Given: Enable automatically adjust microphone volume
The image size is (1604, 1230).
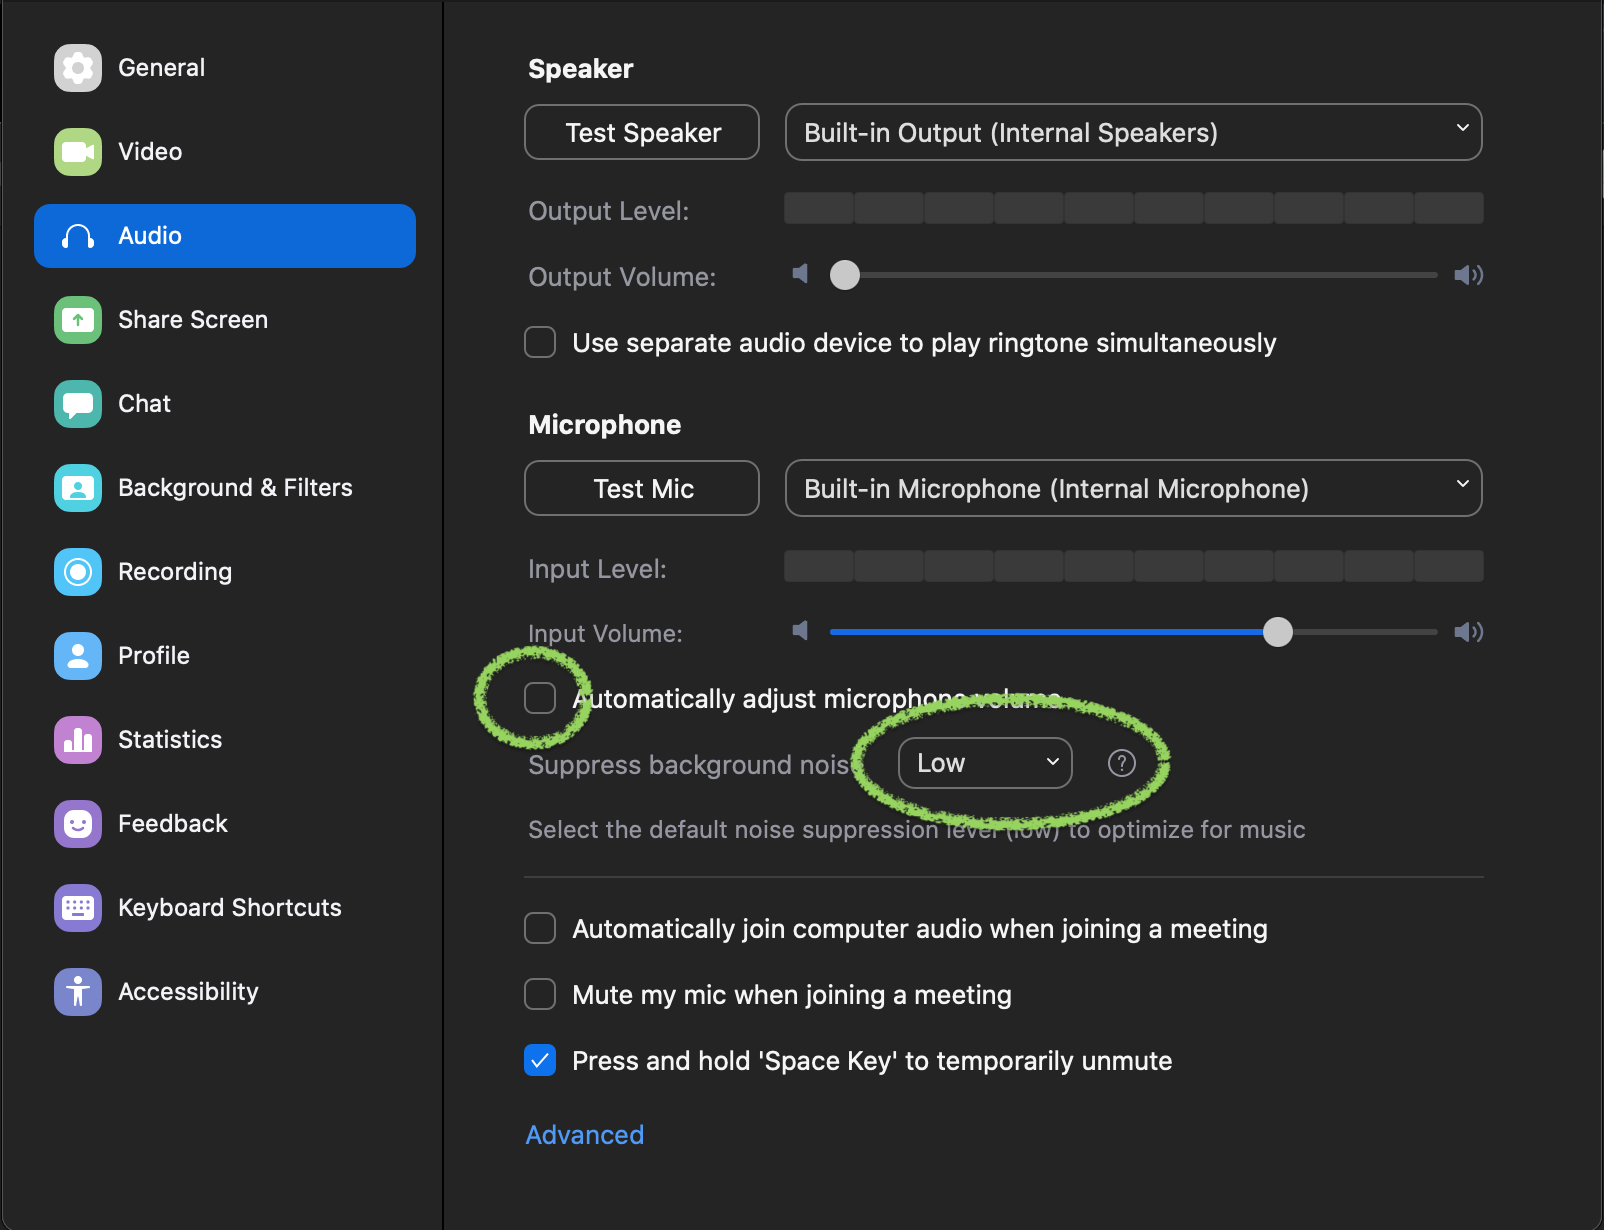Looking at the screenshot, I should tap(540, 698).
